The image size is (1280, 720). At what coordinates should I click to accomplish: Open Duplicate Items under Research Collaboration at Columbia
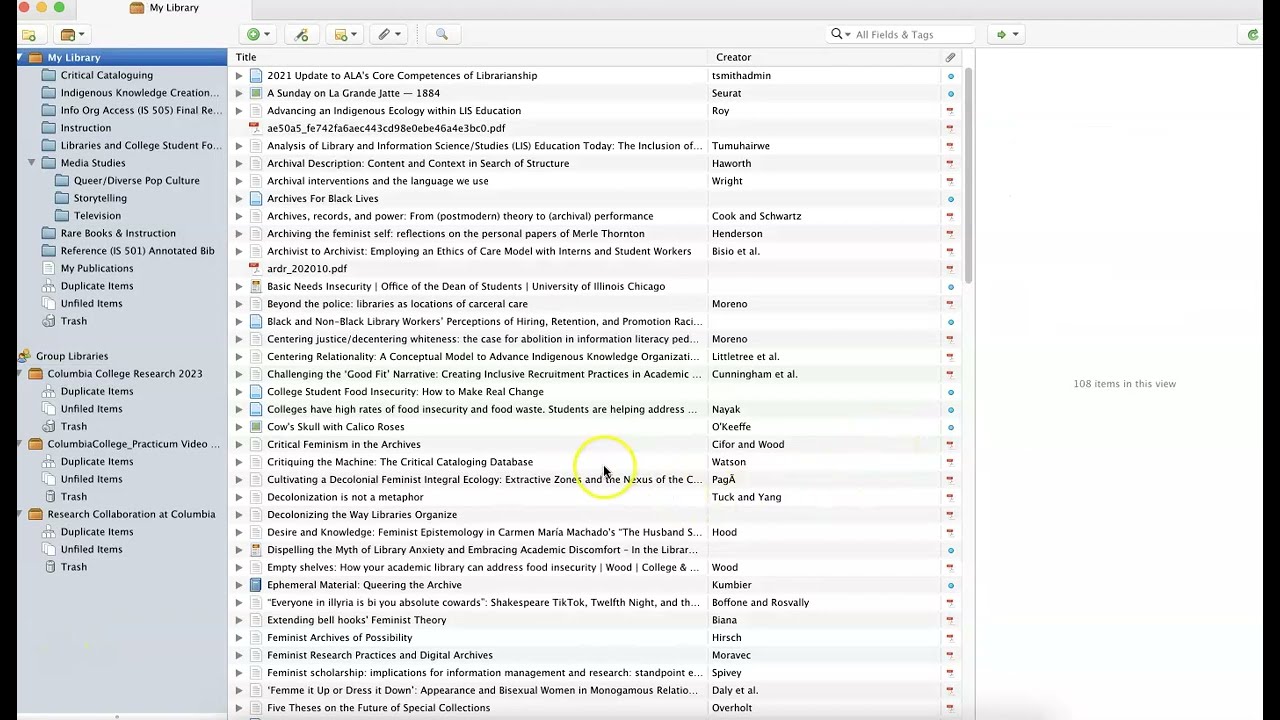(x=96, y=532)
